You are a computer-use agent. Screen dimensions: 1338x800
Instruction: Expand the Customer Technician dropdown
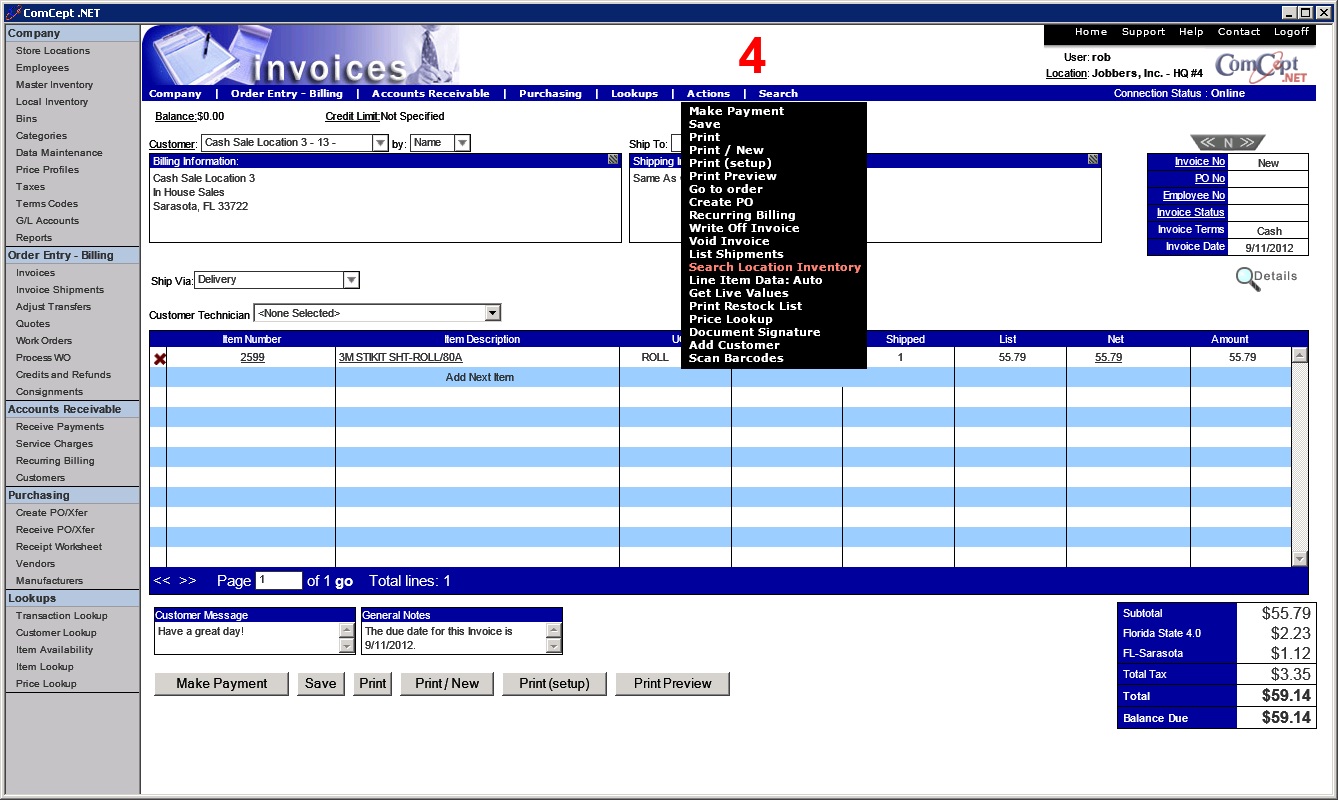[492, 313]
